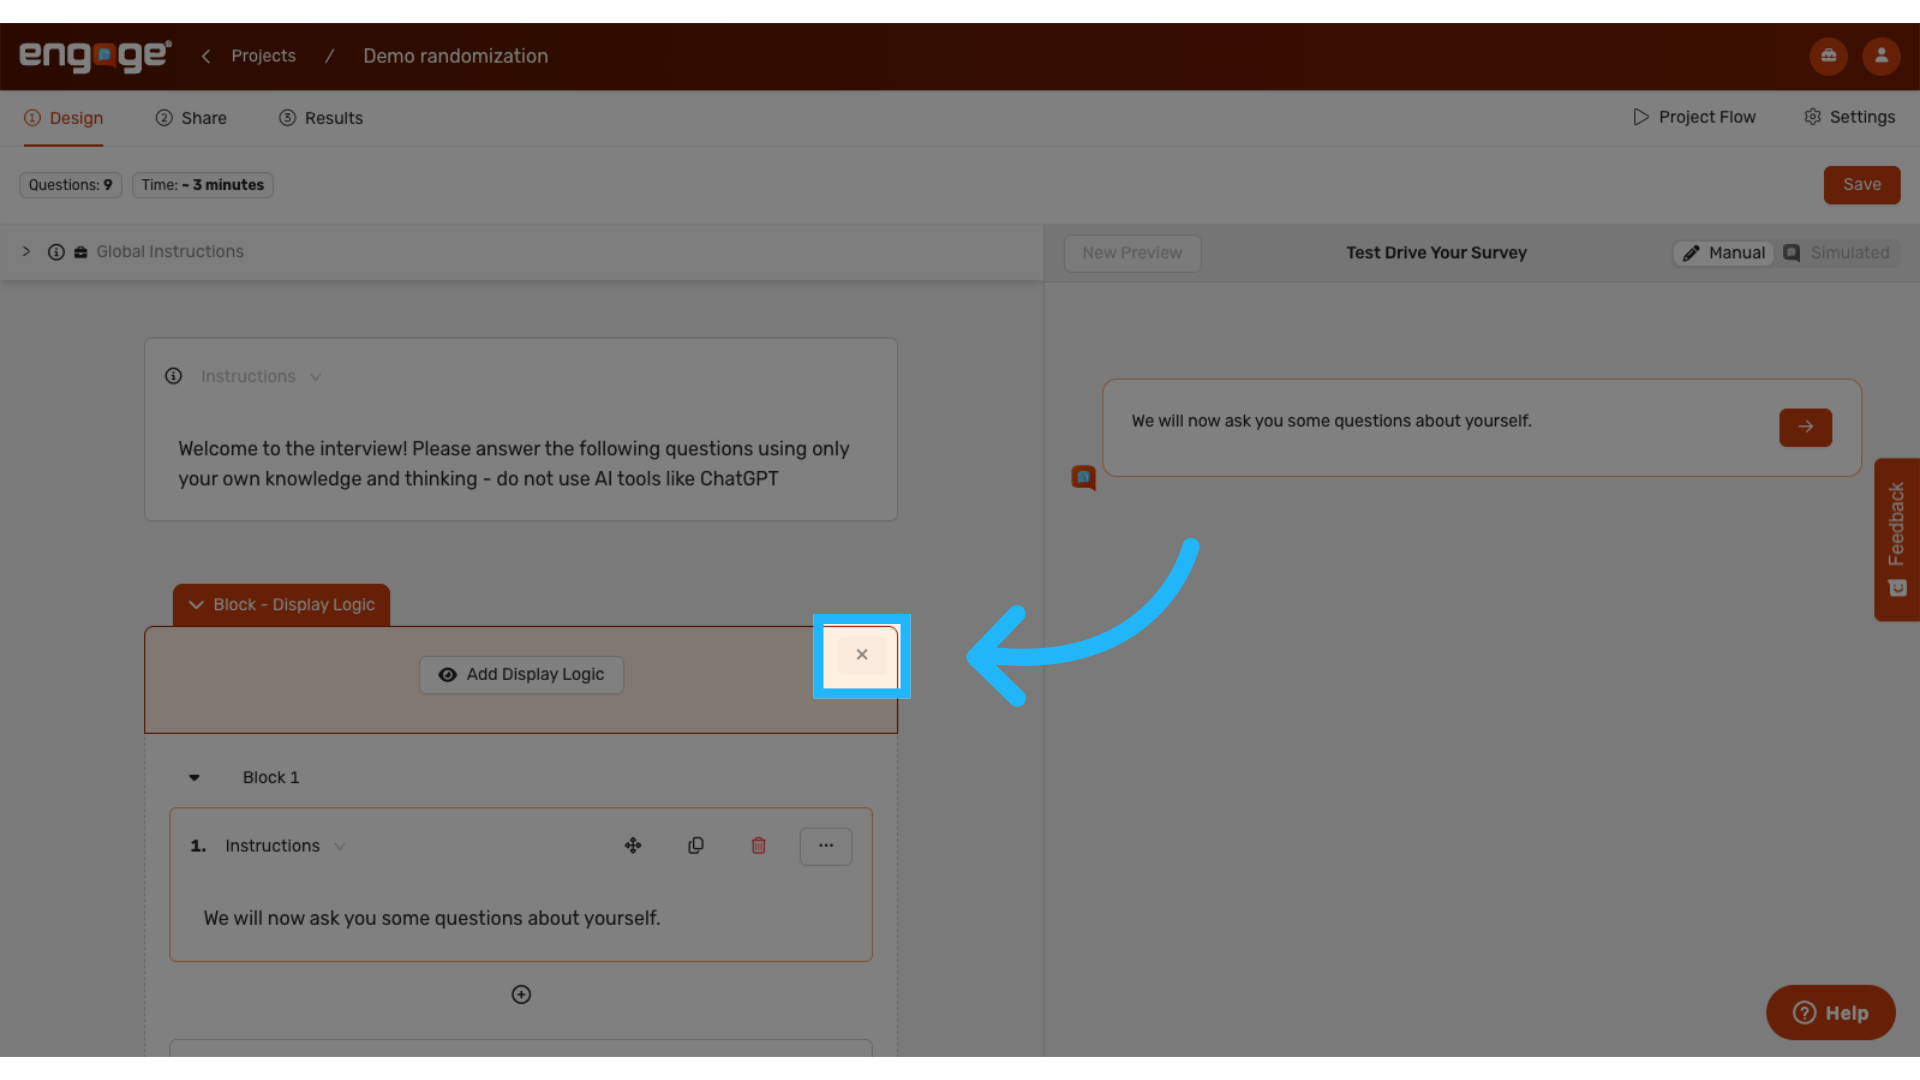1920x1080 pixels.
Task: Edit the Welcome to the interview text
Action: [514, 464]
